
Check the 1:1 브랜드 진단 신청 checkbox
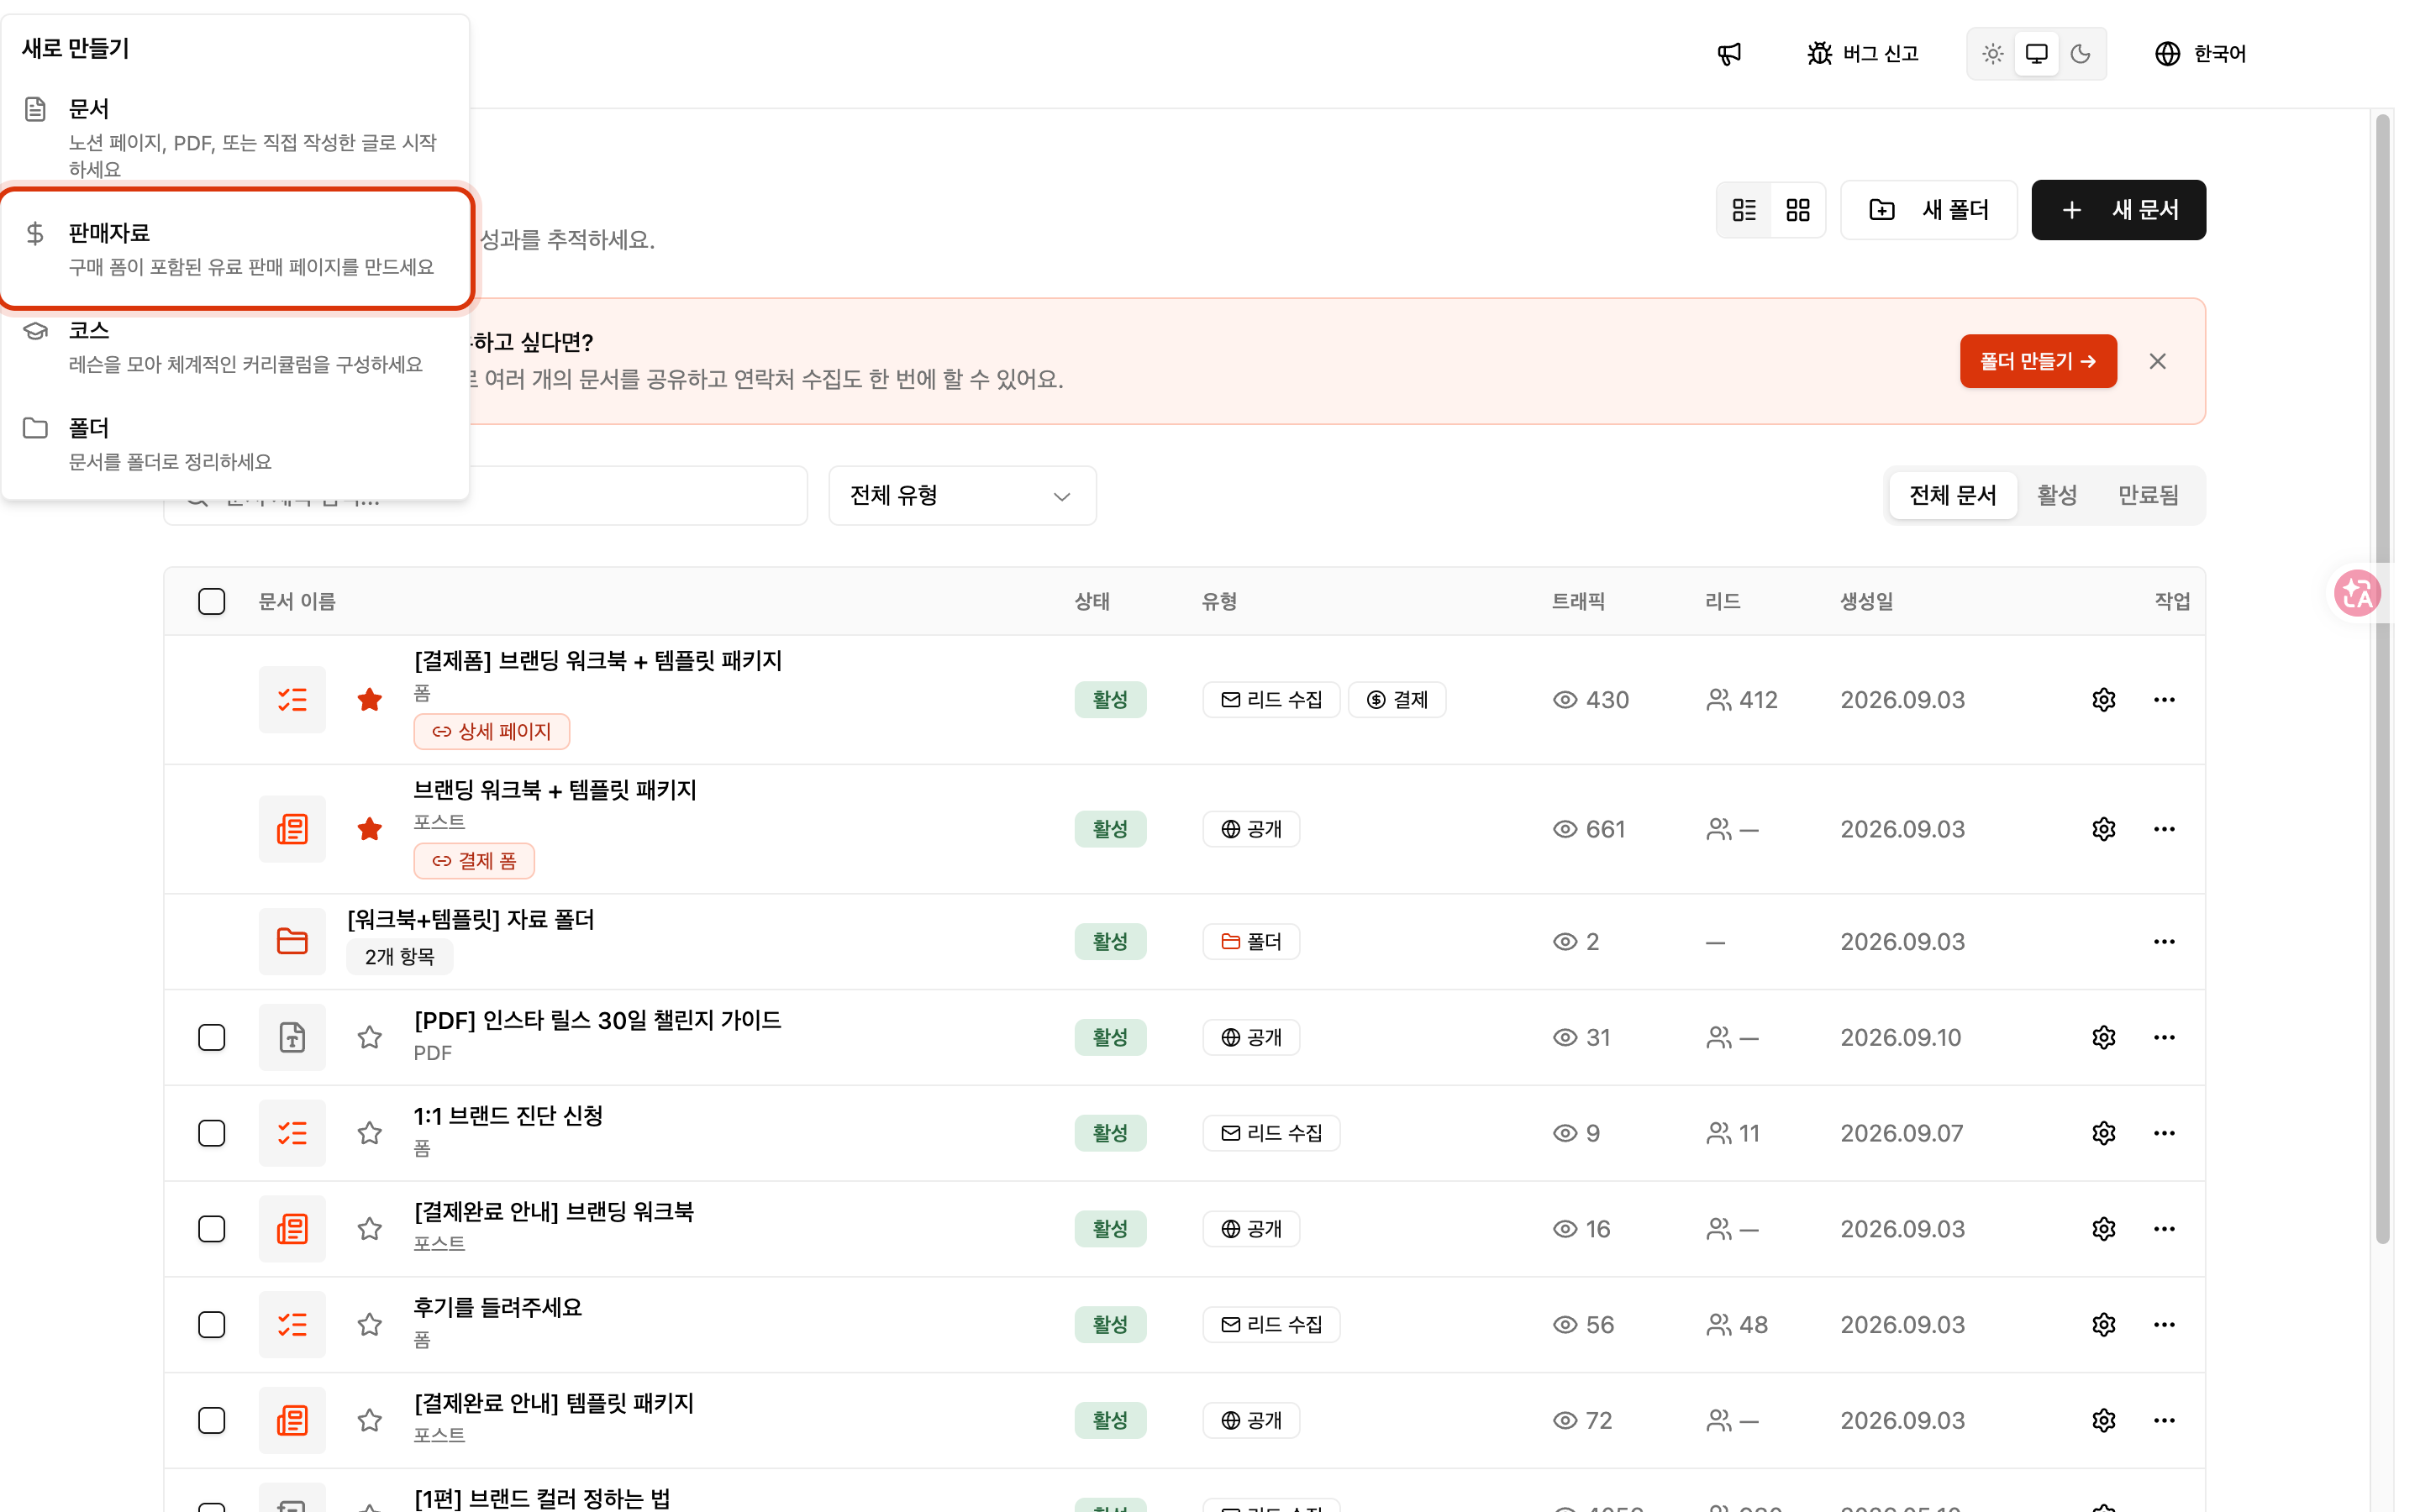[x=211, y=1133]
